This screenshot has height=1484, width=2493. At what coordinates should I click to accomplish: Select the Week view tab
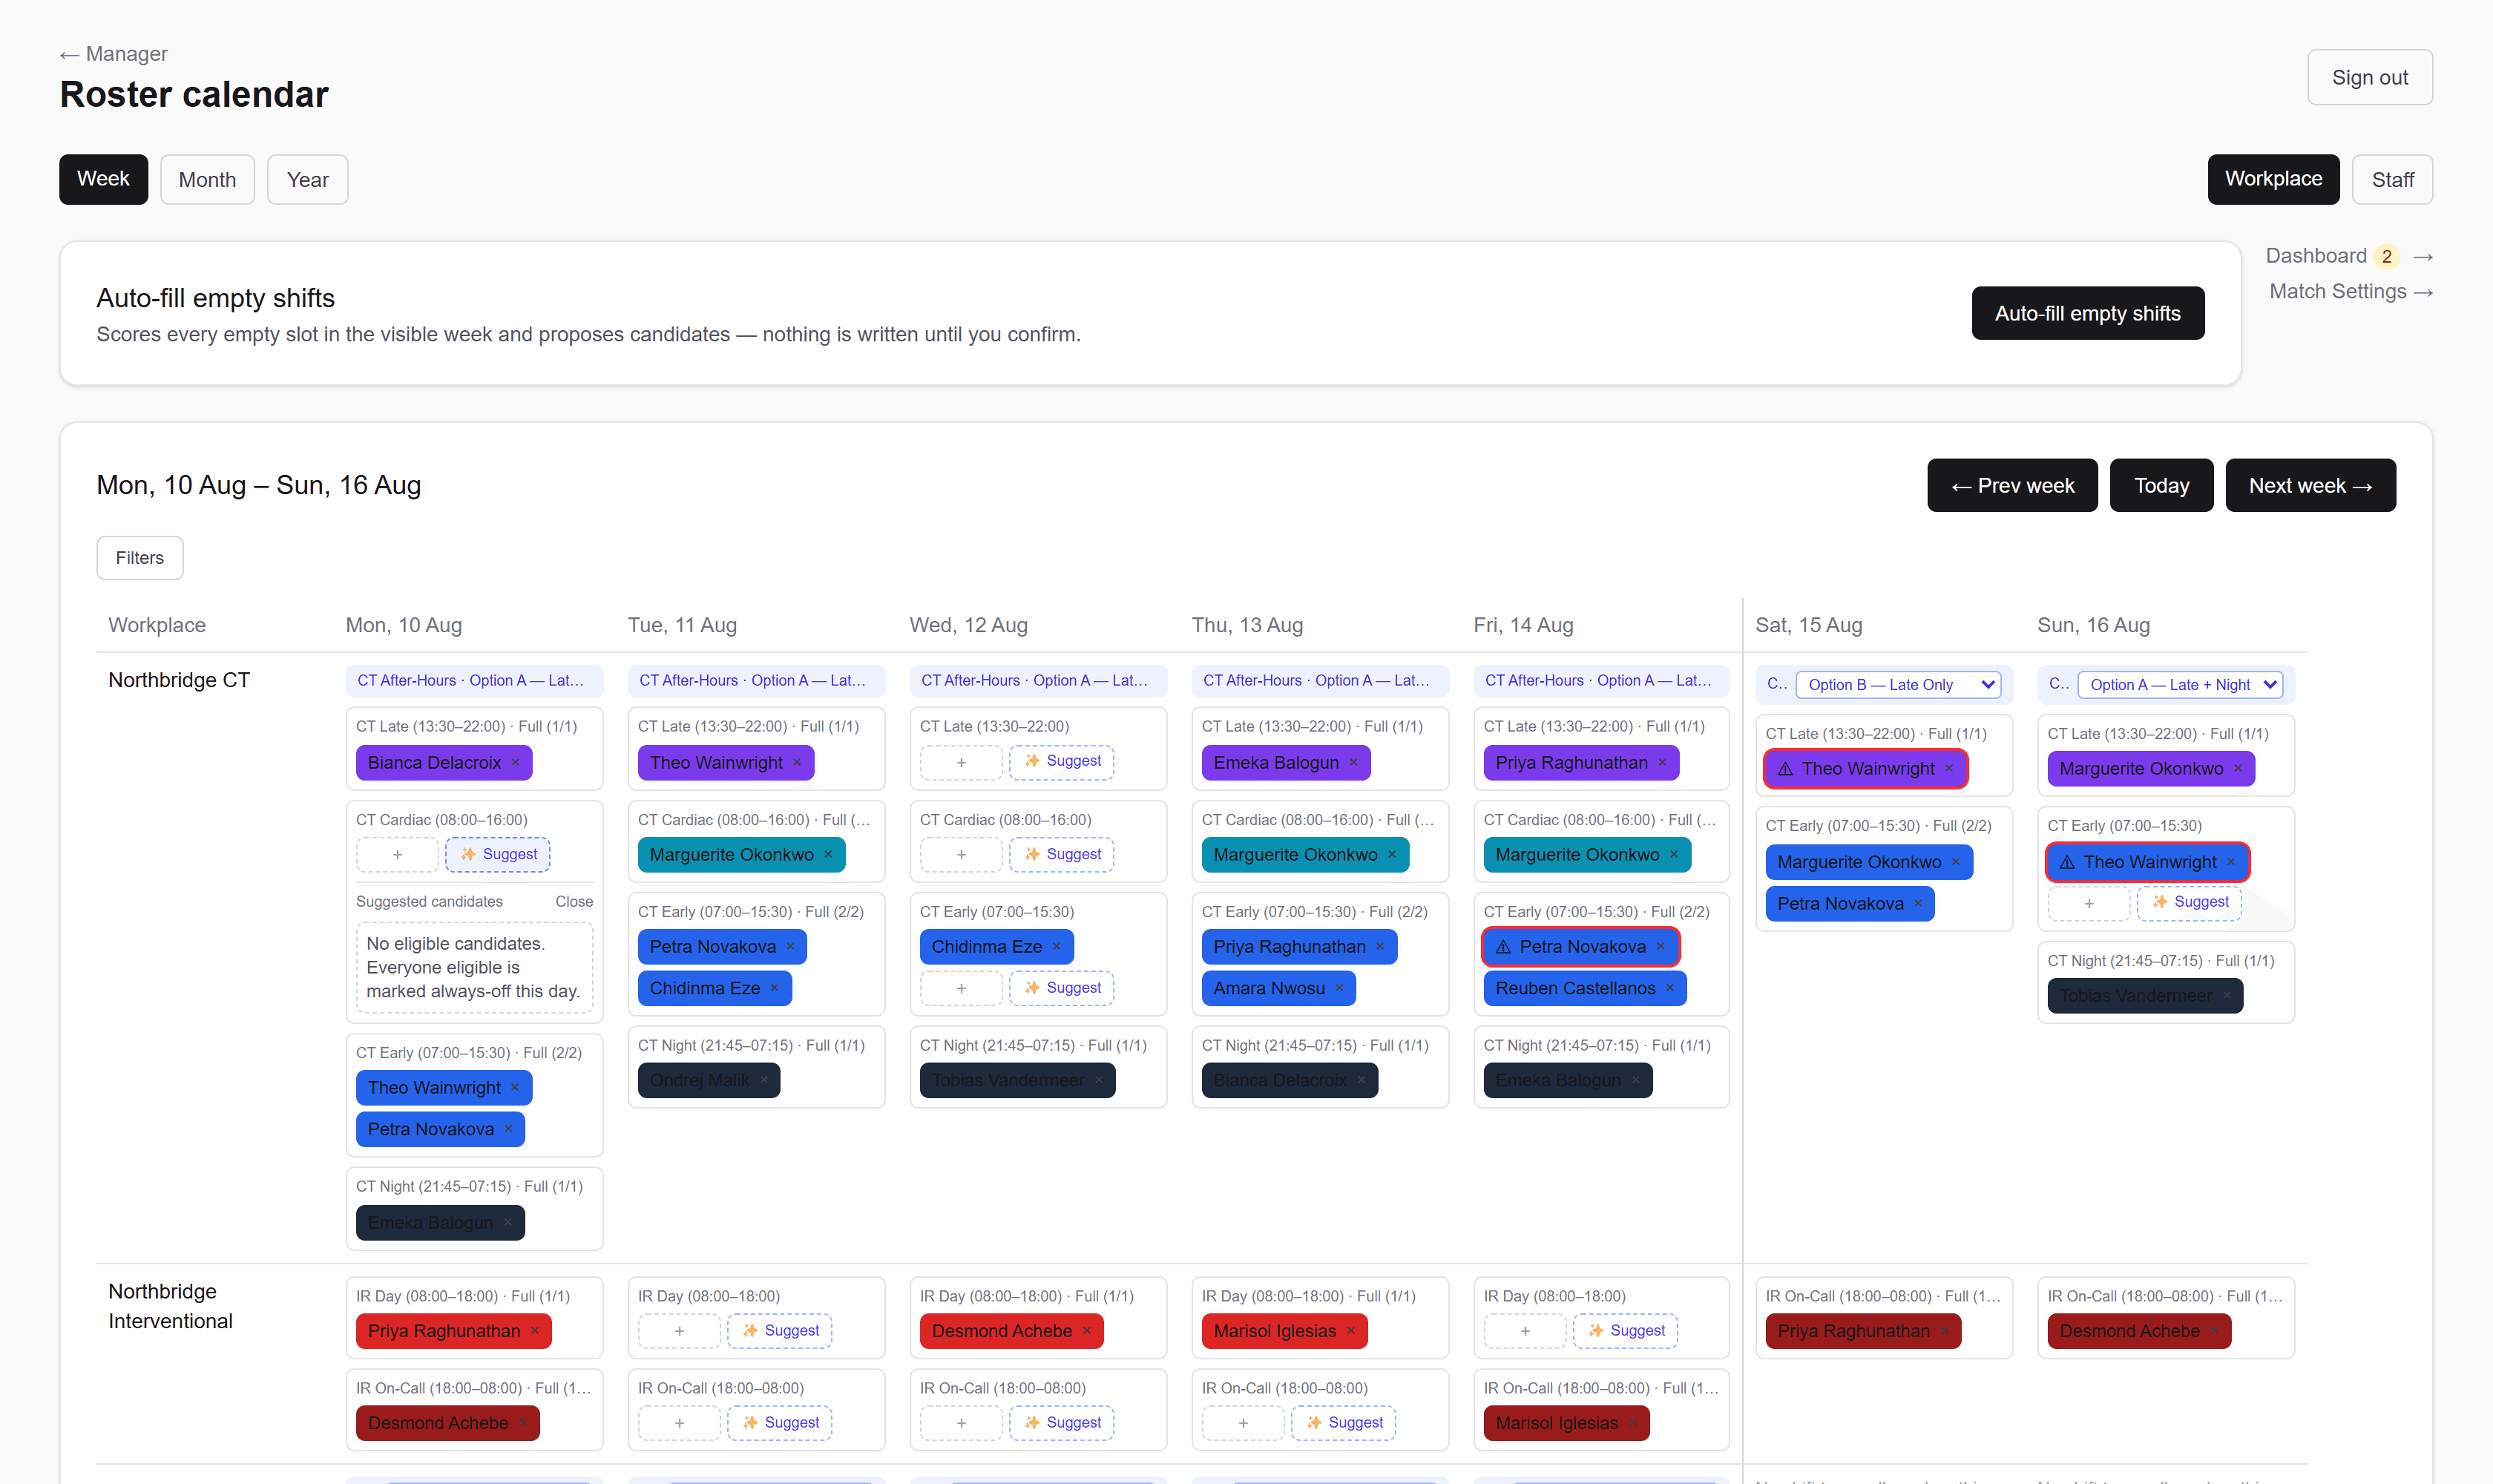pos(103,179)
